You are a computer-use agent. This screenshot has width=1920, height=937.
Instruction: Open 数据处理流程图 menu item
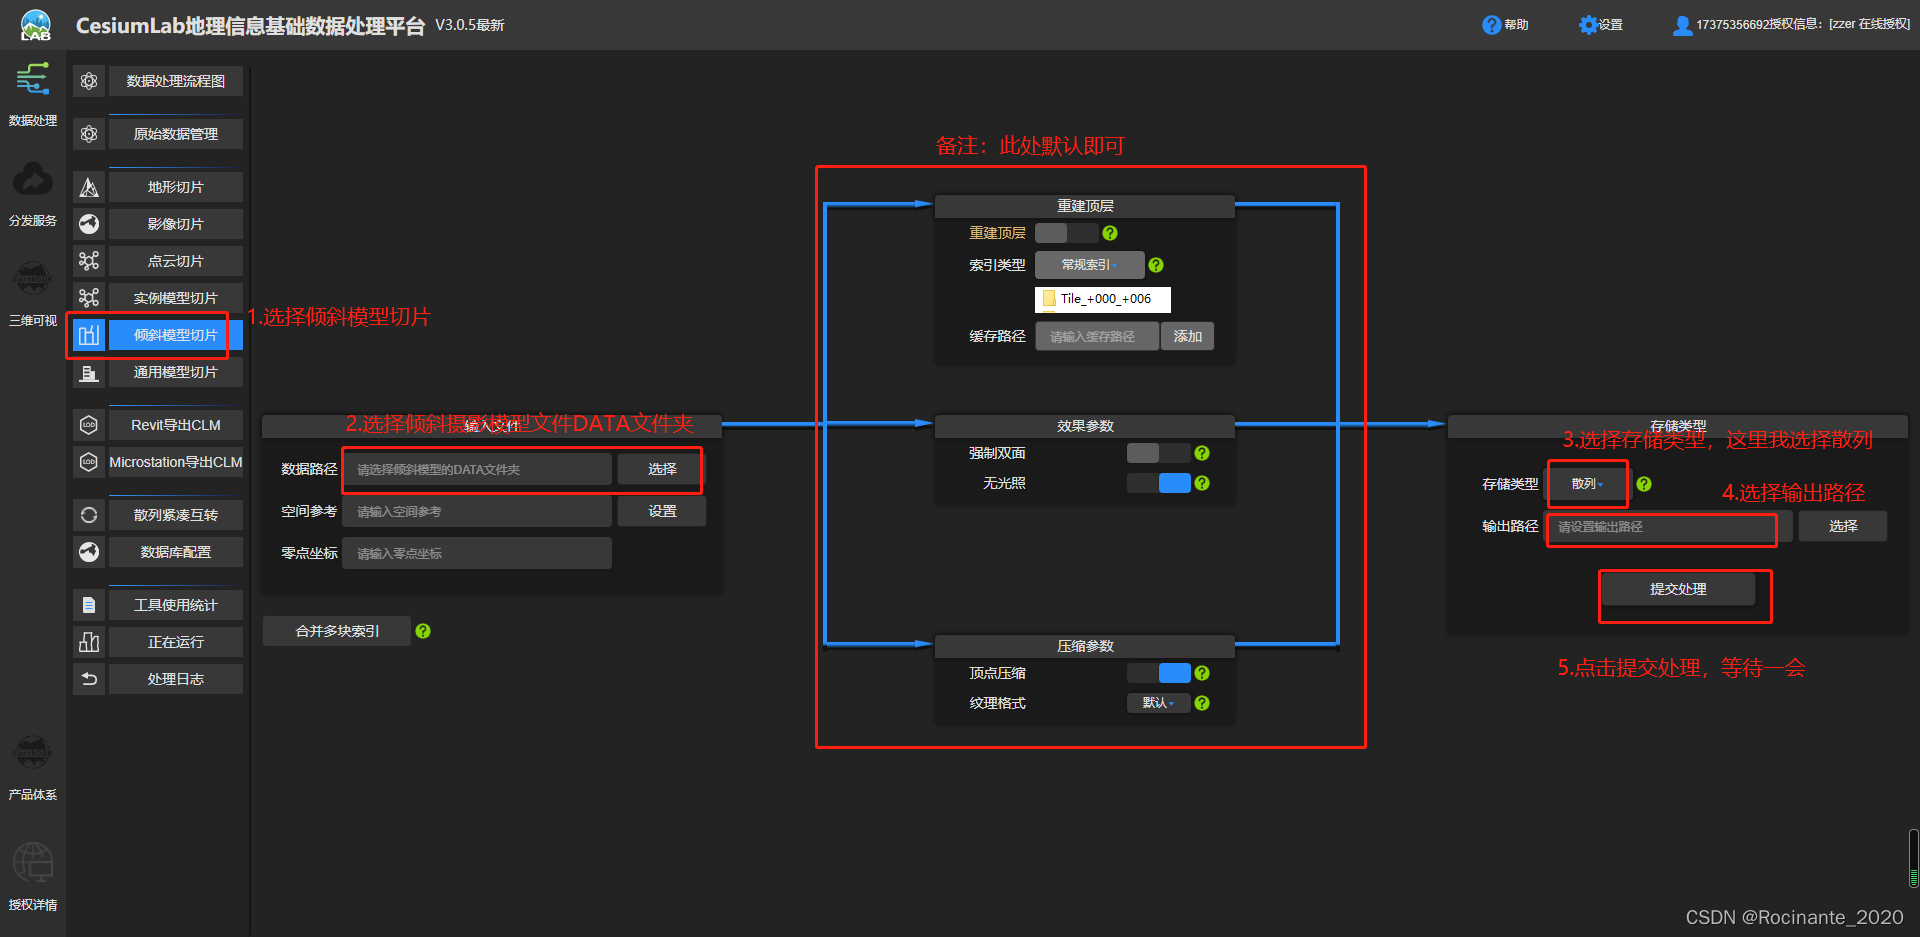pos(176,81)
